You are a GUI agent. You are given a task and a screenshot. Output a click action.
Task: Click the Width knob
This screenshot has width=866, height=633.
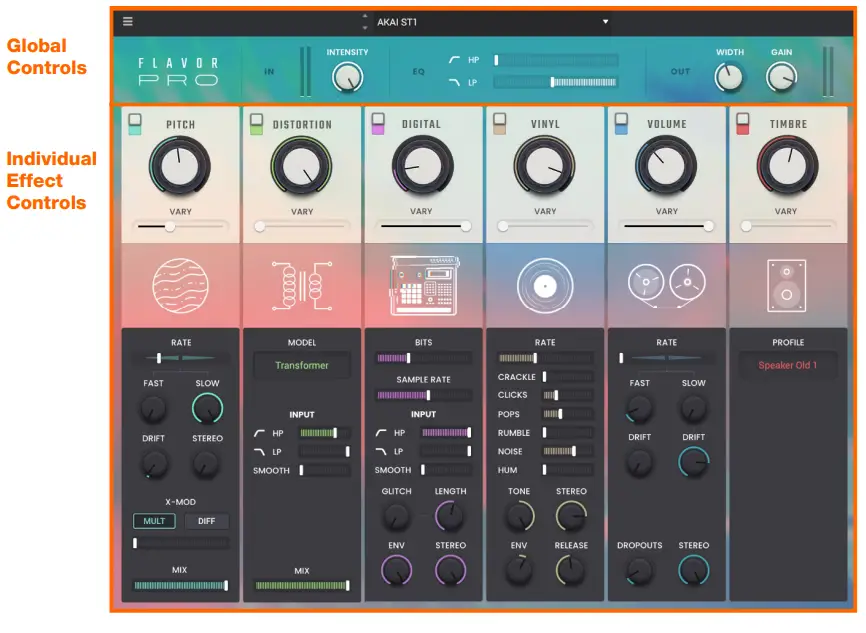tap(729, 77)
